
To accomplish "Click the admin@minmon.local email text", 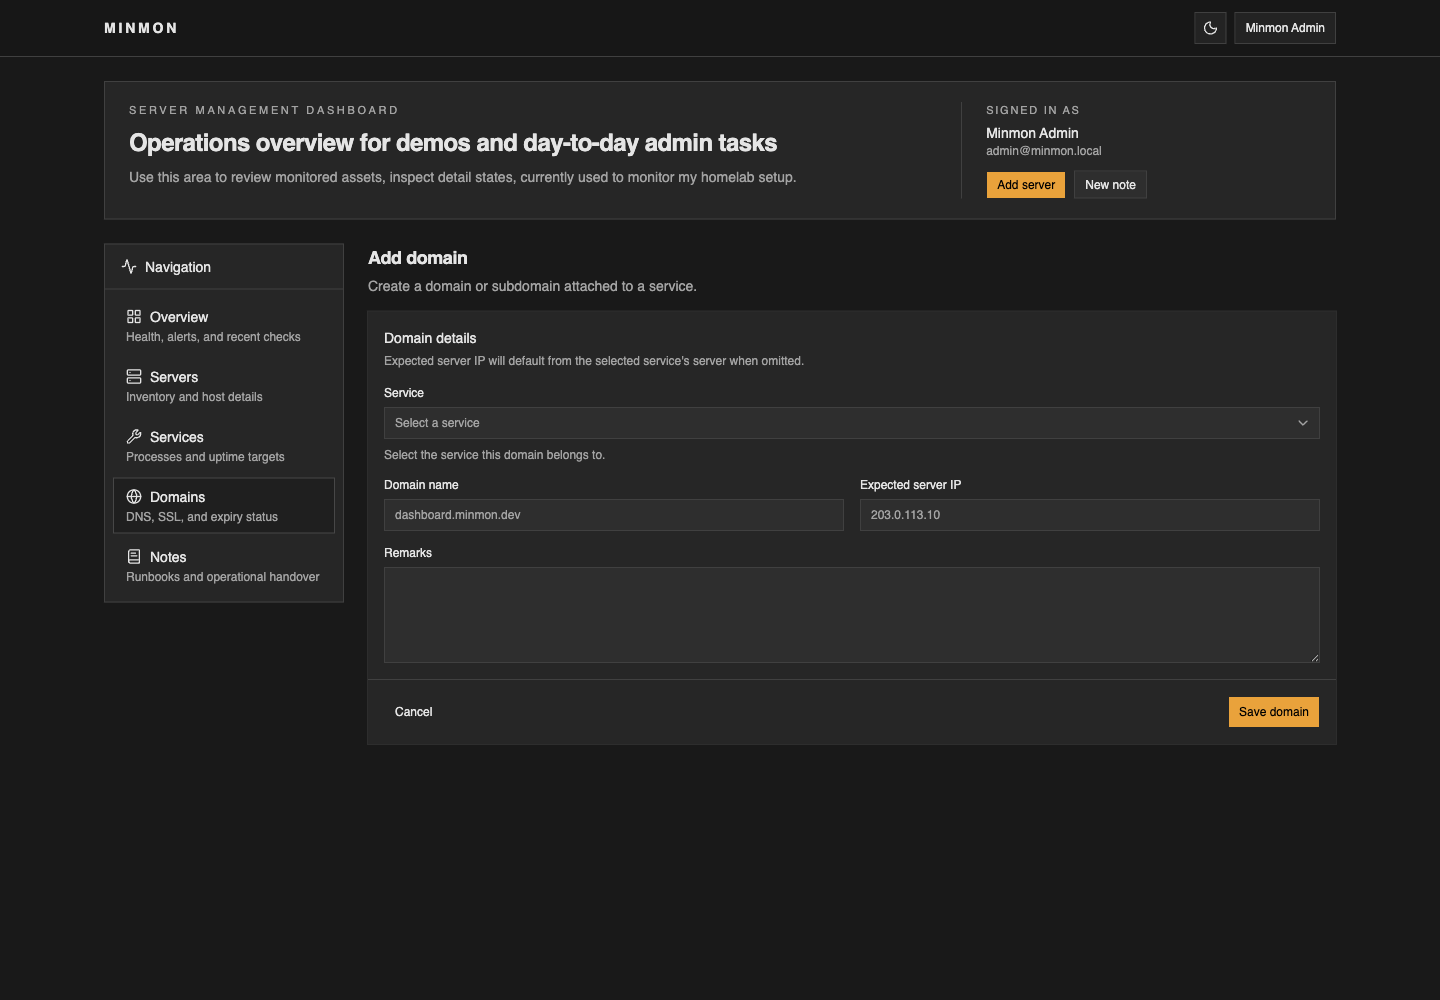I will click(x=1044, y=151).
